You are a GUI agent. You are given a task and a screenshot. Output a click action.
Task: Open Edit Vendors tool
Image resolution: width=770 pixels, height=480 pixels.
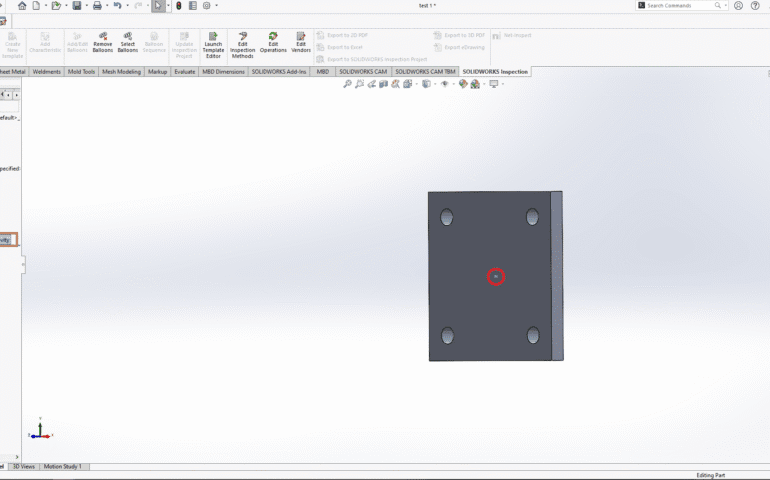[x=301, y=42]
